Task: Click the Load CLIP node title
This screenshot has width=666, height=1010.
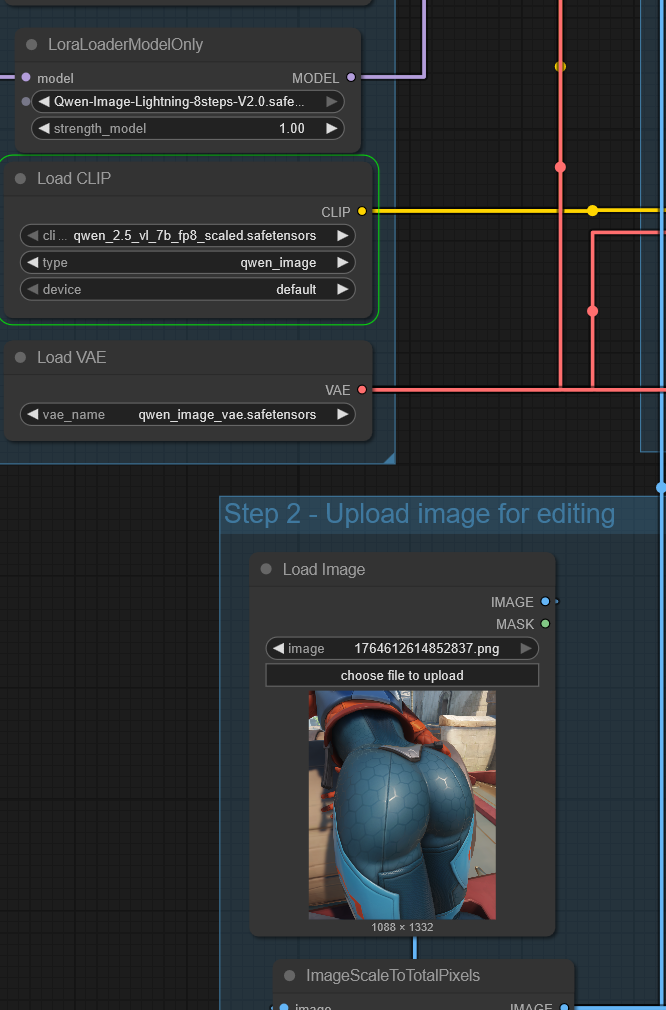Action: (x=74, y=178)
